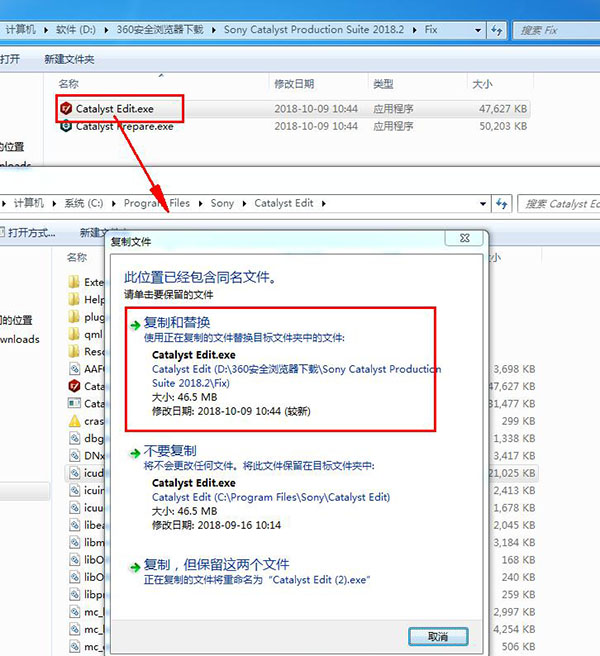Sort by 类型 column in Fix window
The image size is (600, 656).
[x=383, y=84]
